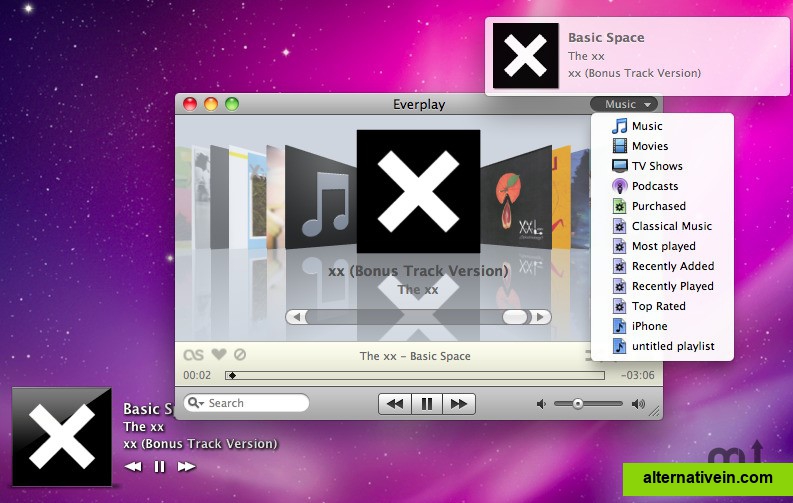Select Music from the source menu
793x503 pixels.
click(662, 126)
